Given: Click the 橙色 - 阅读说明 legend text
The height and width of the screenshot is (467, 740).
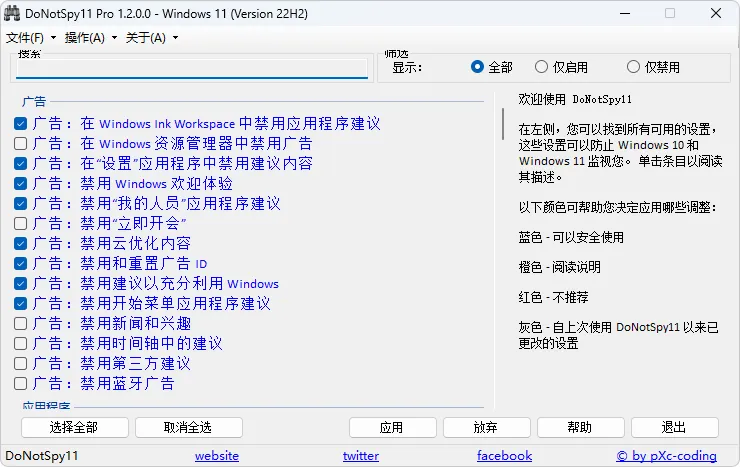Looking at the screenshot, I should [559, 267].
